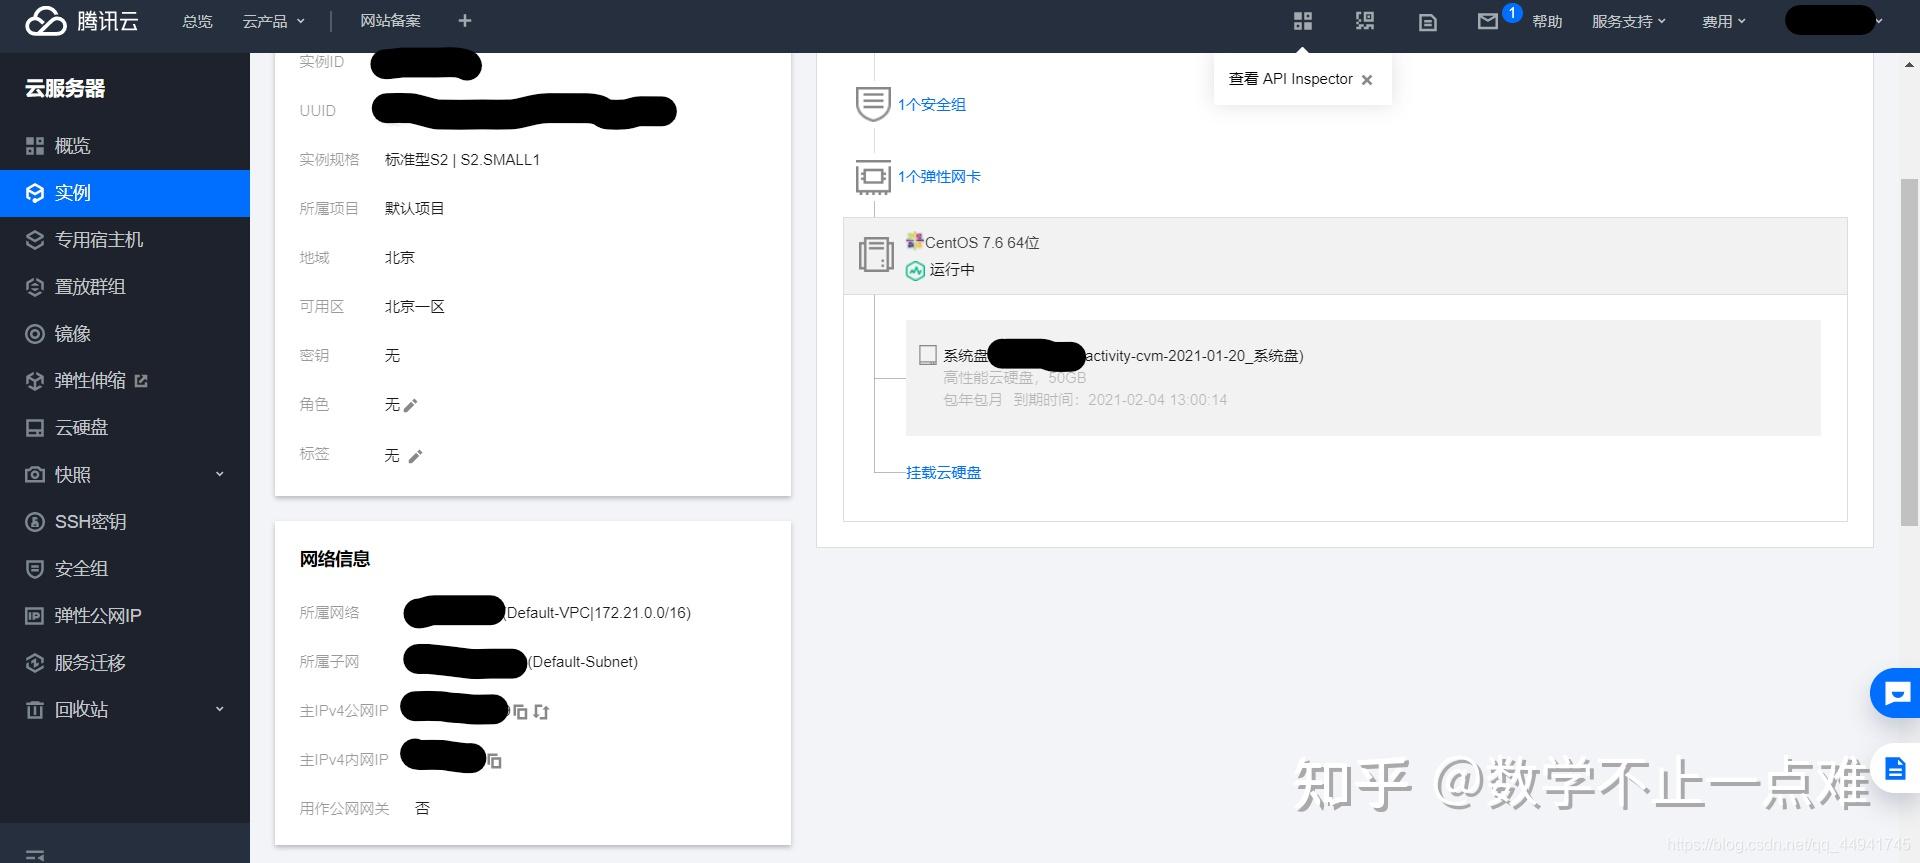Expand 费用 billing dropdown

click(1724, 21)
